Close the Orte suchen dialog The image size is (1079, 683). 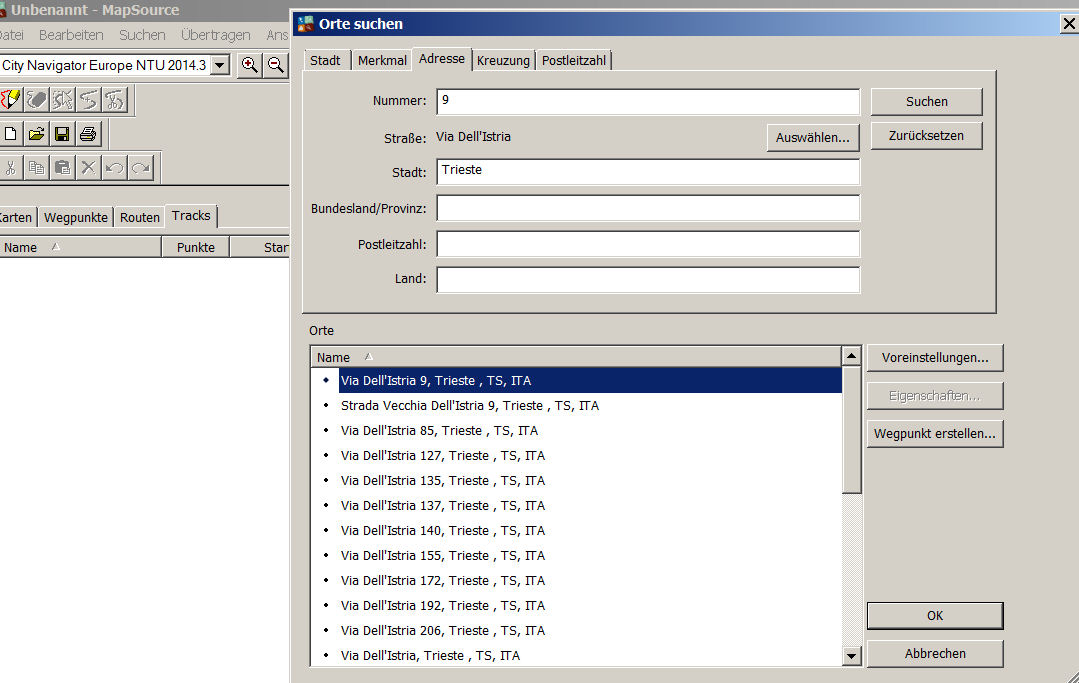tap(1069, 24)
